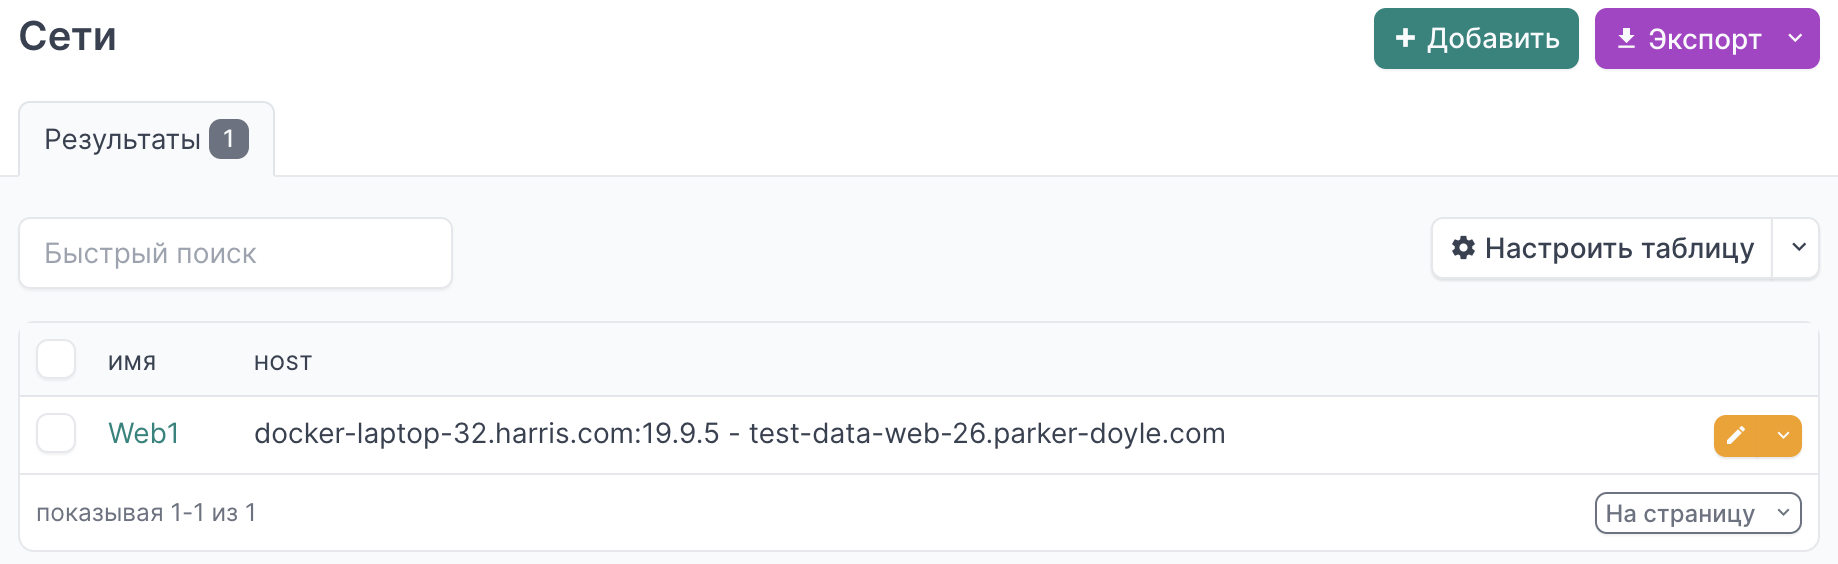Open the Экспорт dropdown arrow
Image resolution: width=1838 pixels, height=564 pixels.
tap(1795, 38)
